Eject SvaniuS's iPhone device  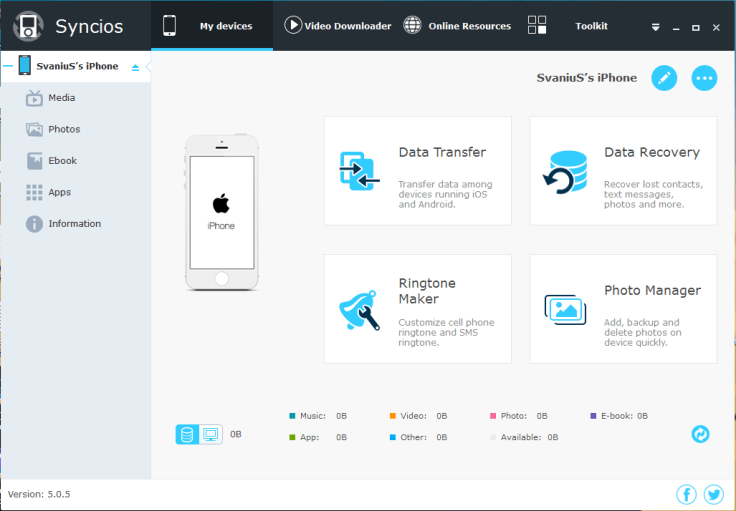[x=136, y=67]
